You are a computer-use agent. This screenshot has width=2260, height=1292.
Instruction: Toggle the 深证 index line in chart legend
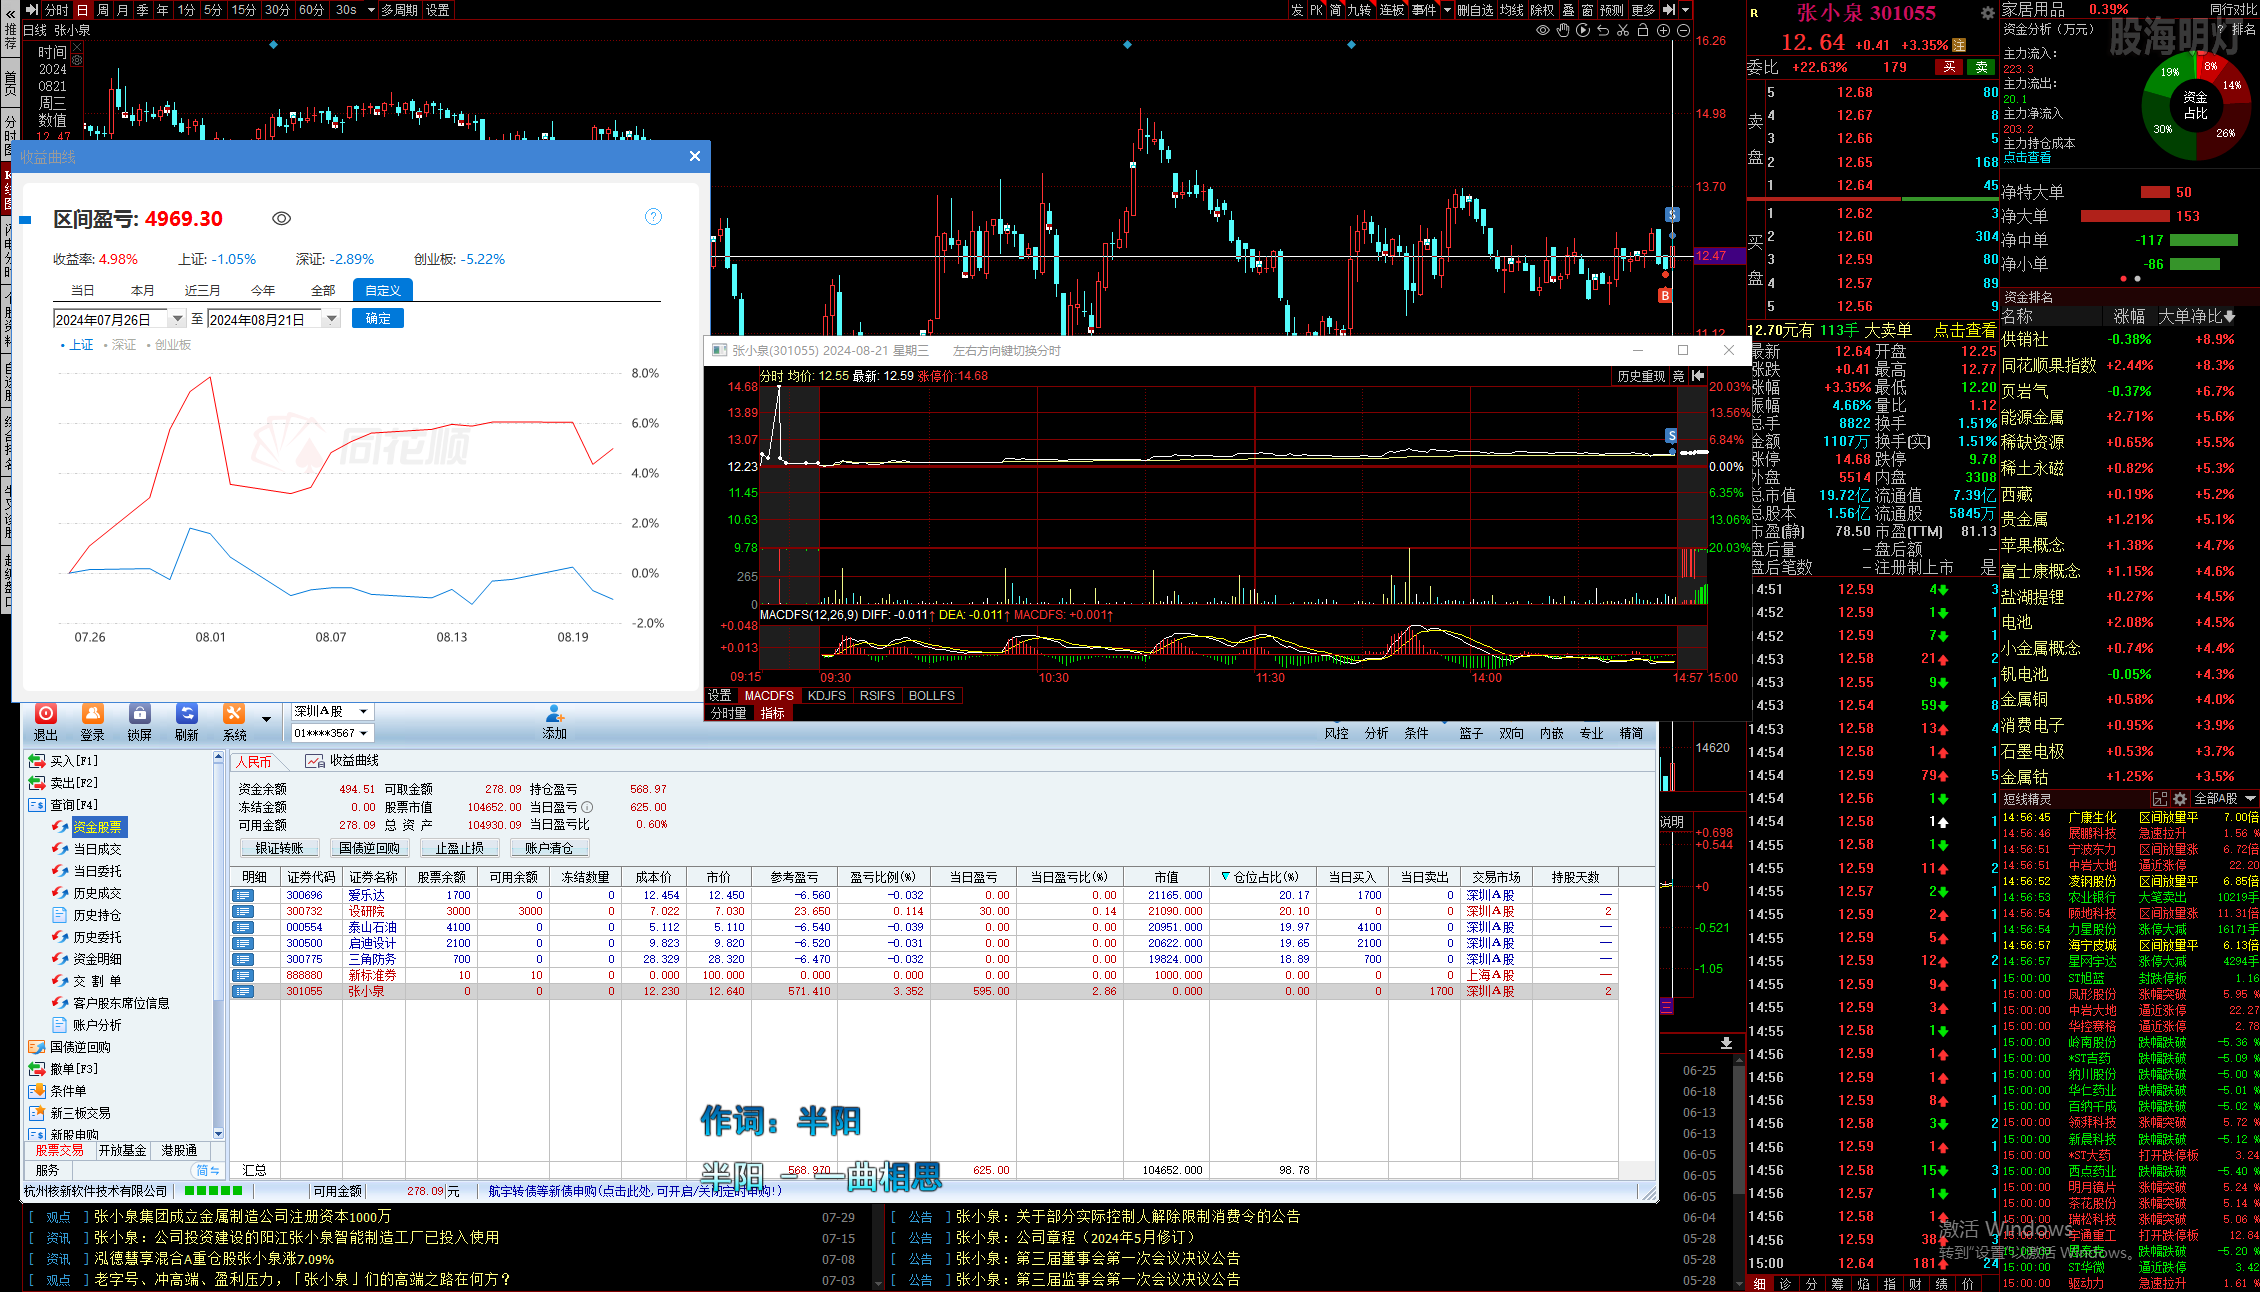120,345
